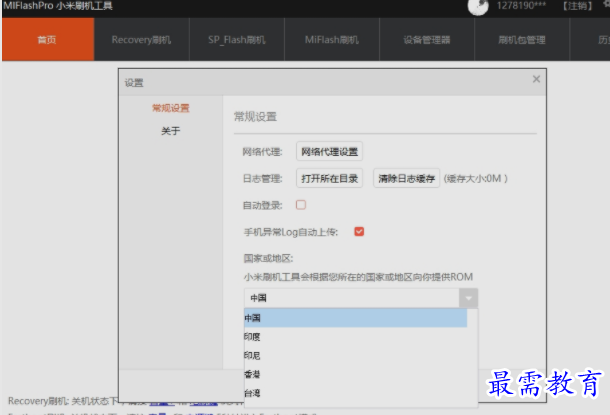The width and height of the screenshot is (610, 415).
Task: Choose 印度 from the region list
Action: point(356,336)
